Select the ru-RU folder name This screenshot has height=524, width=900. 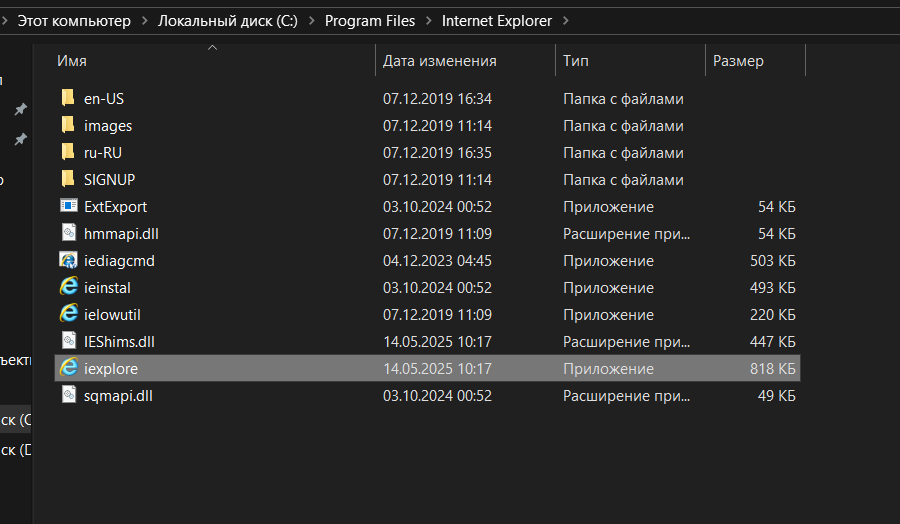(103, 153)
